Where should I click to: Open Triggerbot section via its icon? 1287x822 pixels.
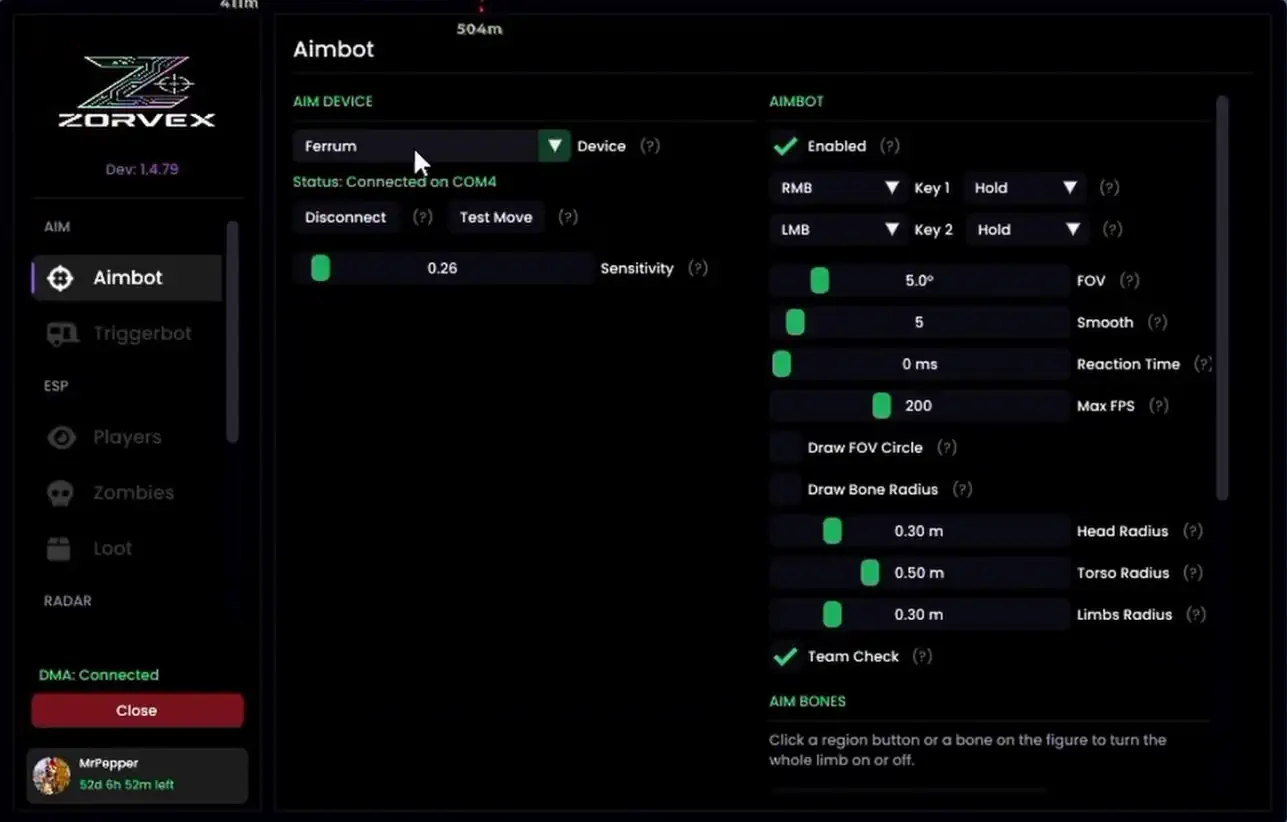click(x=61, y=334)
